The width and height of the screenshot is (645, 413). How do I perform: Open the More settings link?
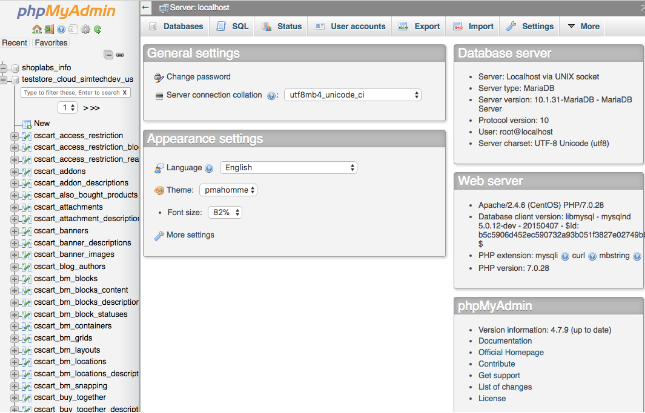[190, 235]
